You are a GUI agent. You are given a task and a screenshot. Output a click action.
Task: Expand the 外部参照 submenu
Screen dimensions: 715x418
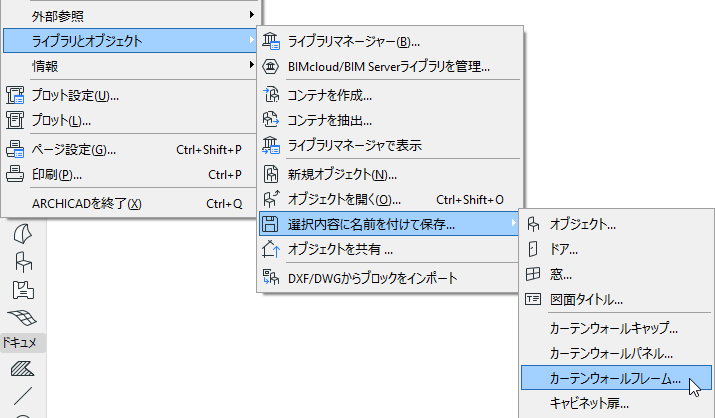[131, 16]
